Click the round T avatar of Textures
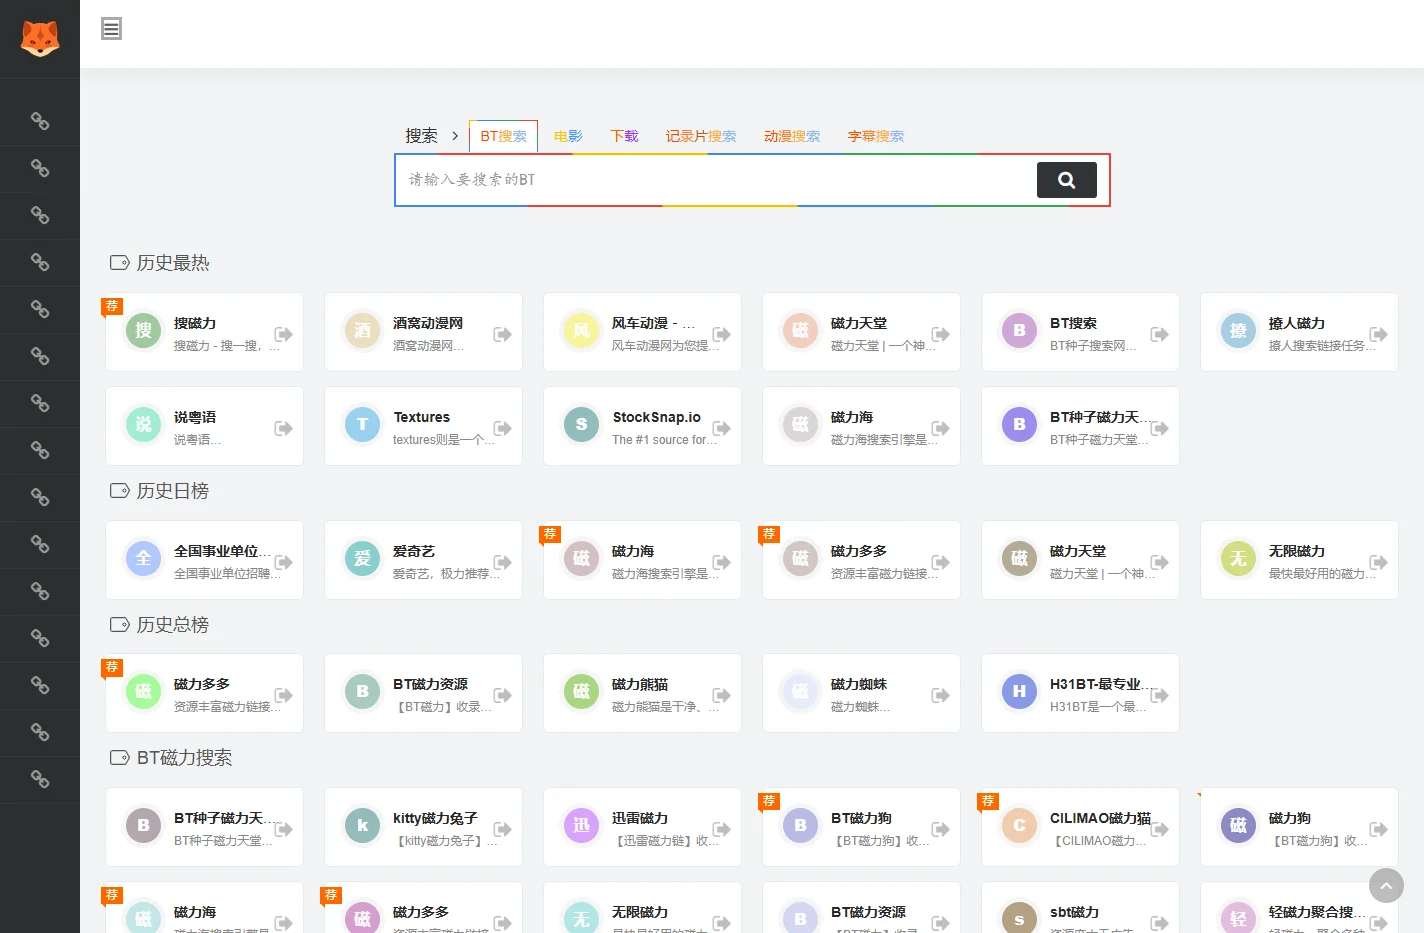The height and width of the screenshot is (933, 1424). pos(362,425)
